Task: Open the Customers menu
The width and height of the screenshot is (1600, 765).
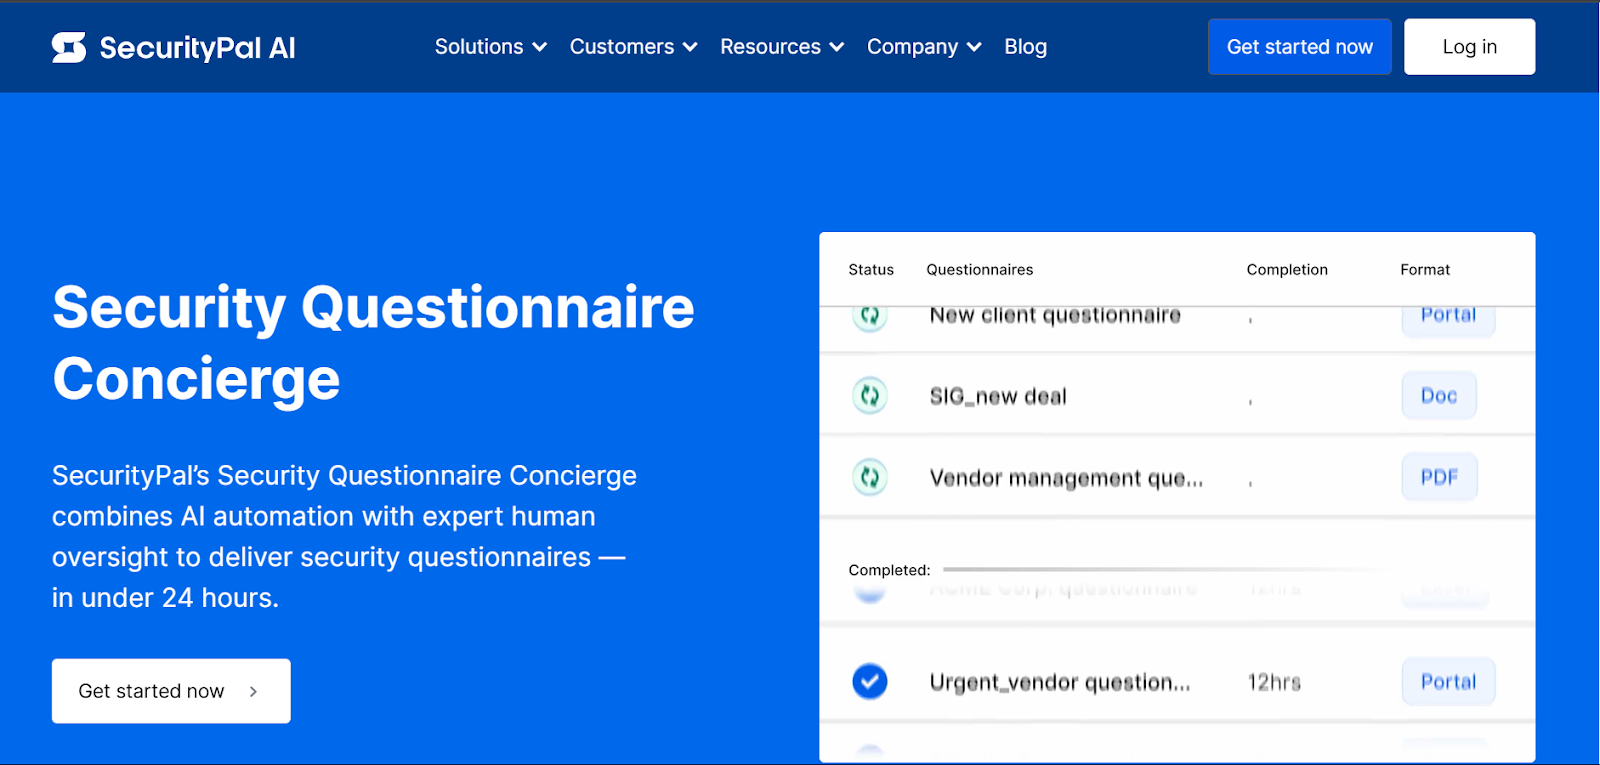Action: point(633,47)
